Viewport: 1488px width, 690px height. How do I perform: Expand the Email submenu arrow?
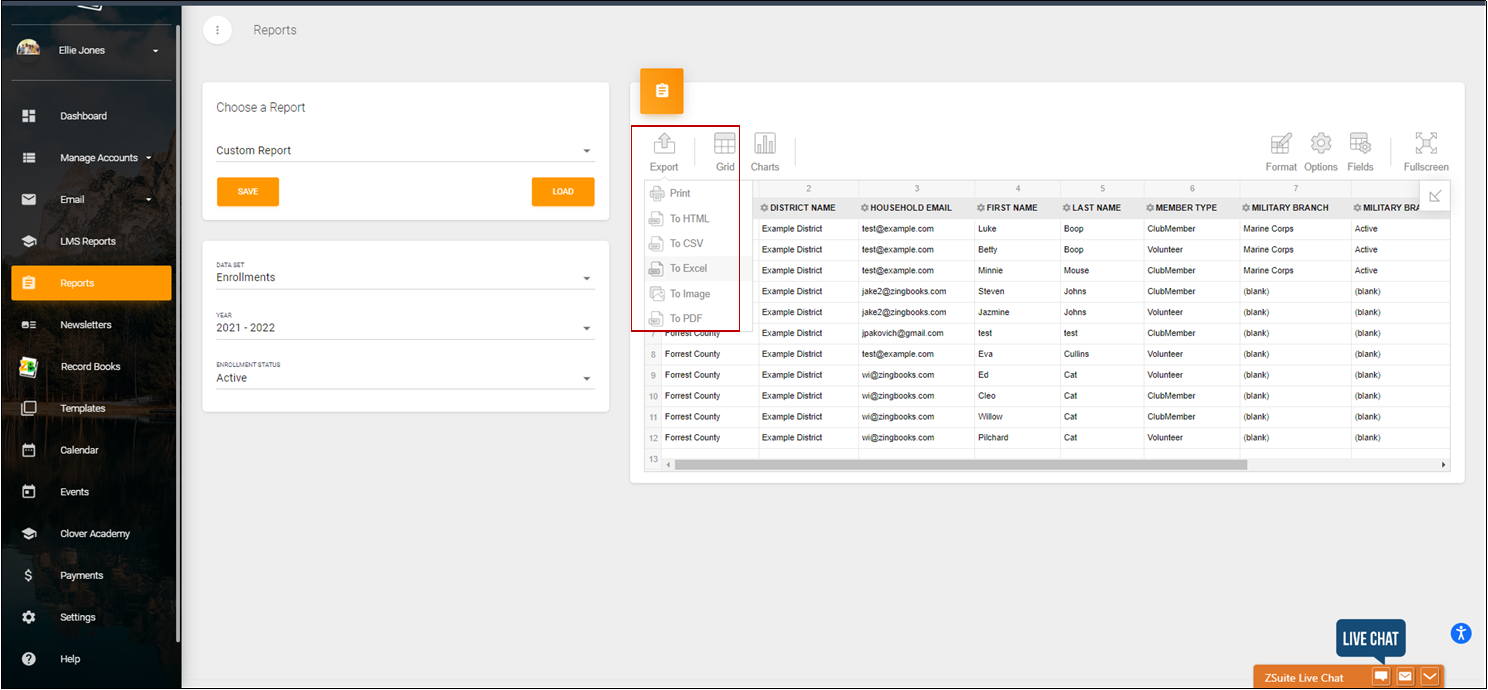click(x=149, y=200)
